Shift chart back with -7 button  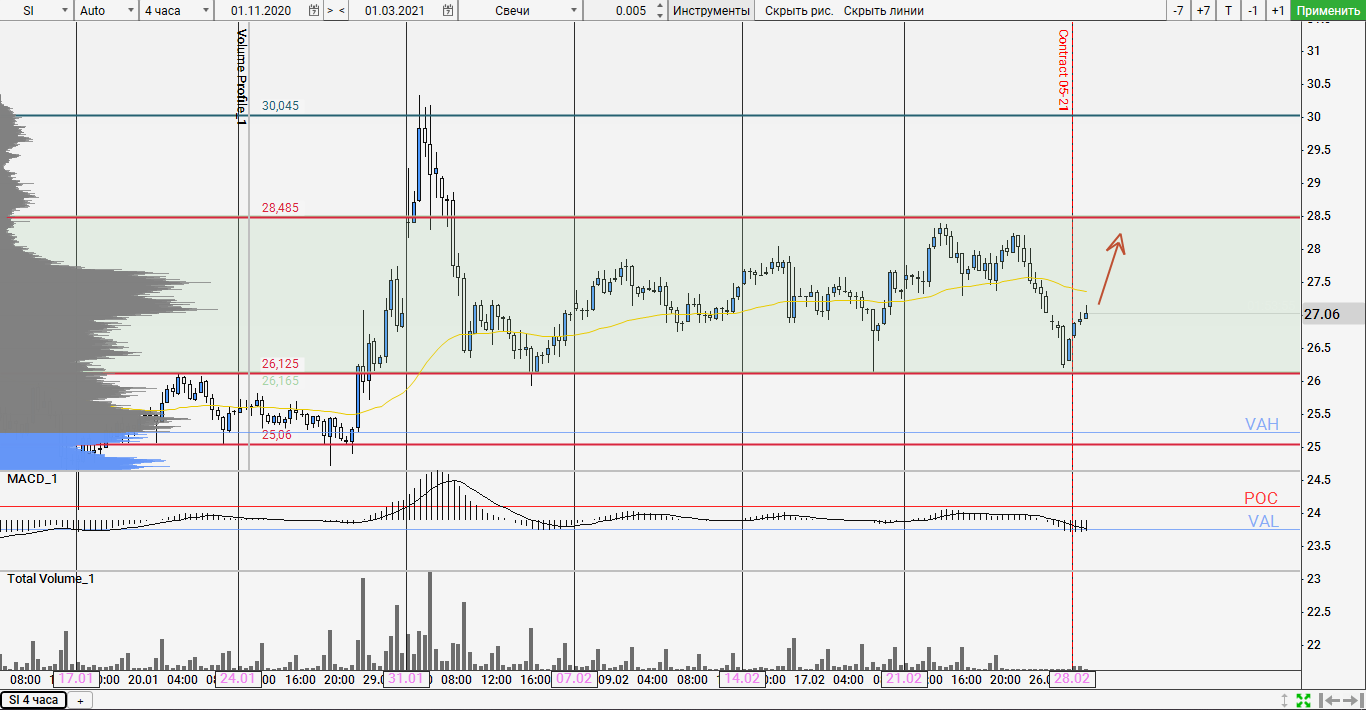[x=1178, y=10]
